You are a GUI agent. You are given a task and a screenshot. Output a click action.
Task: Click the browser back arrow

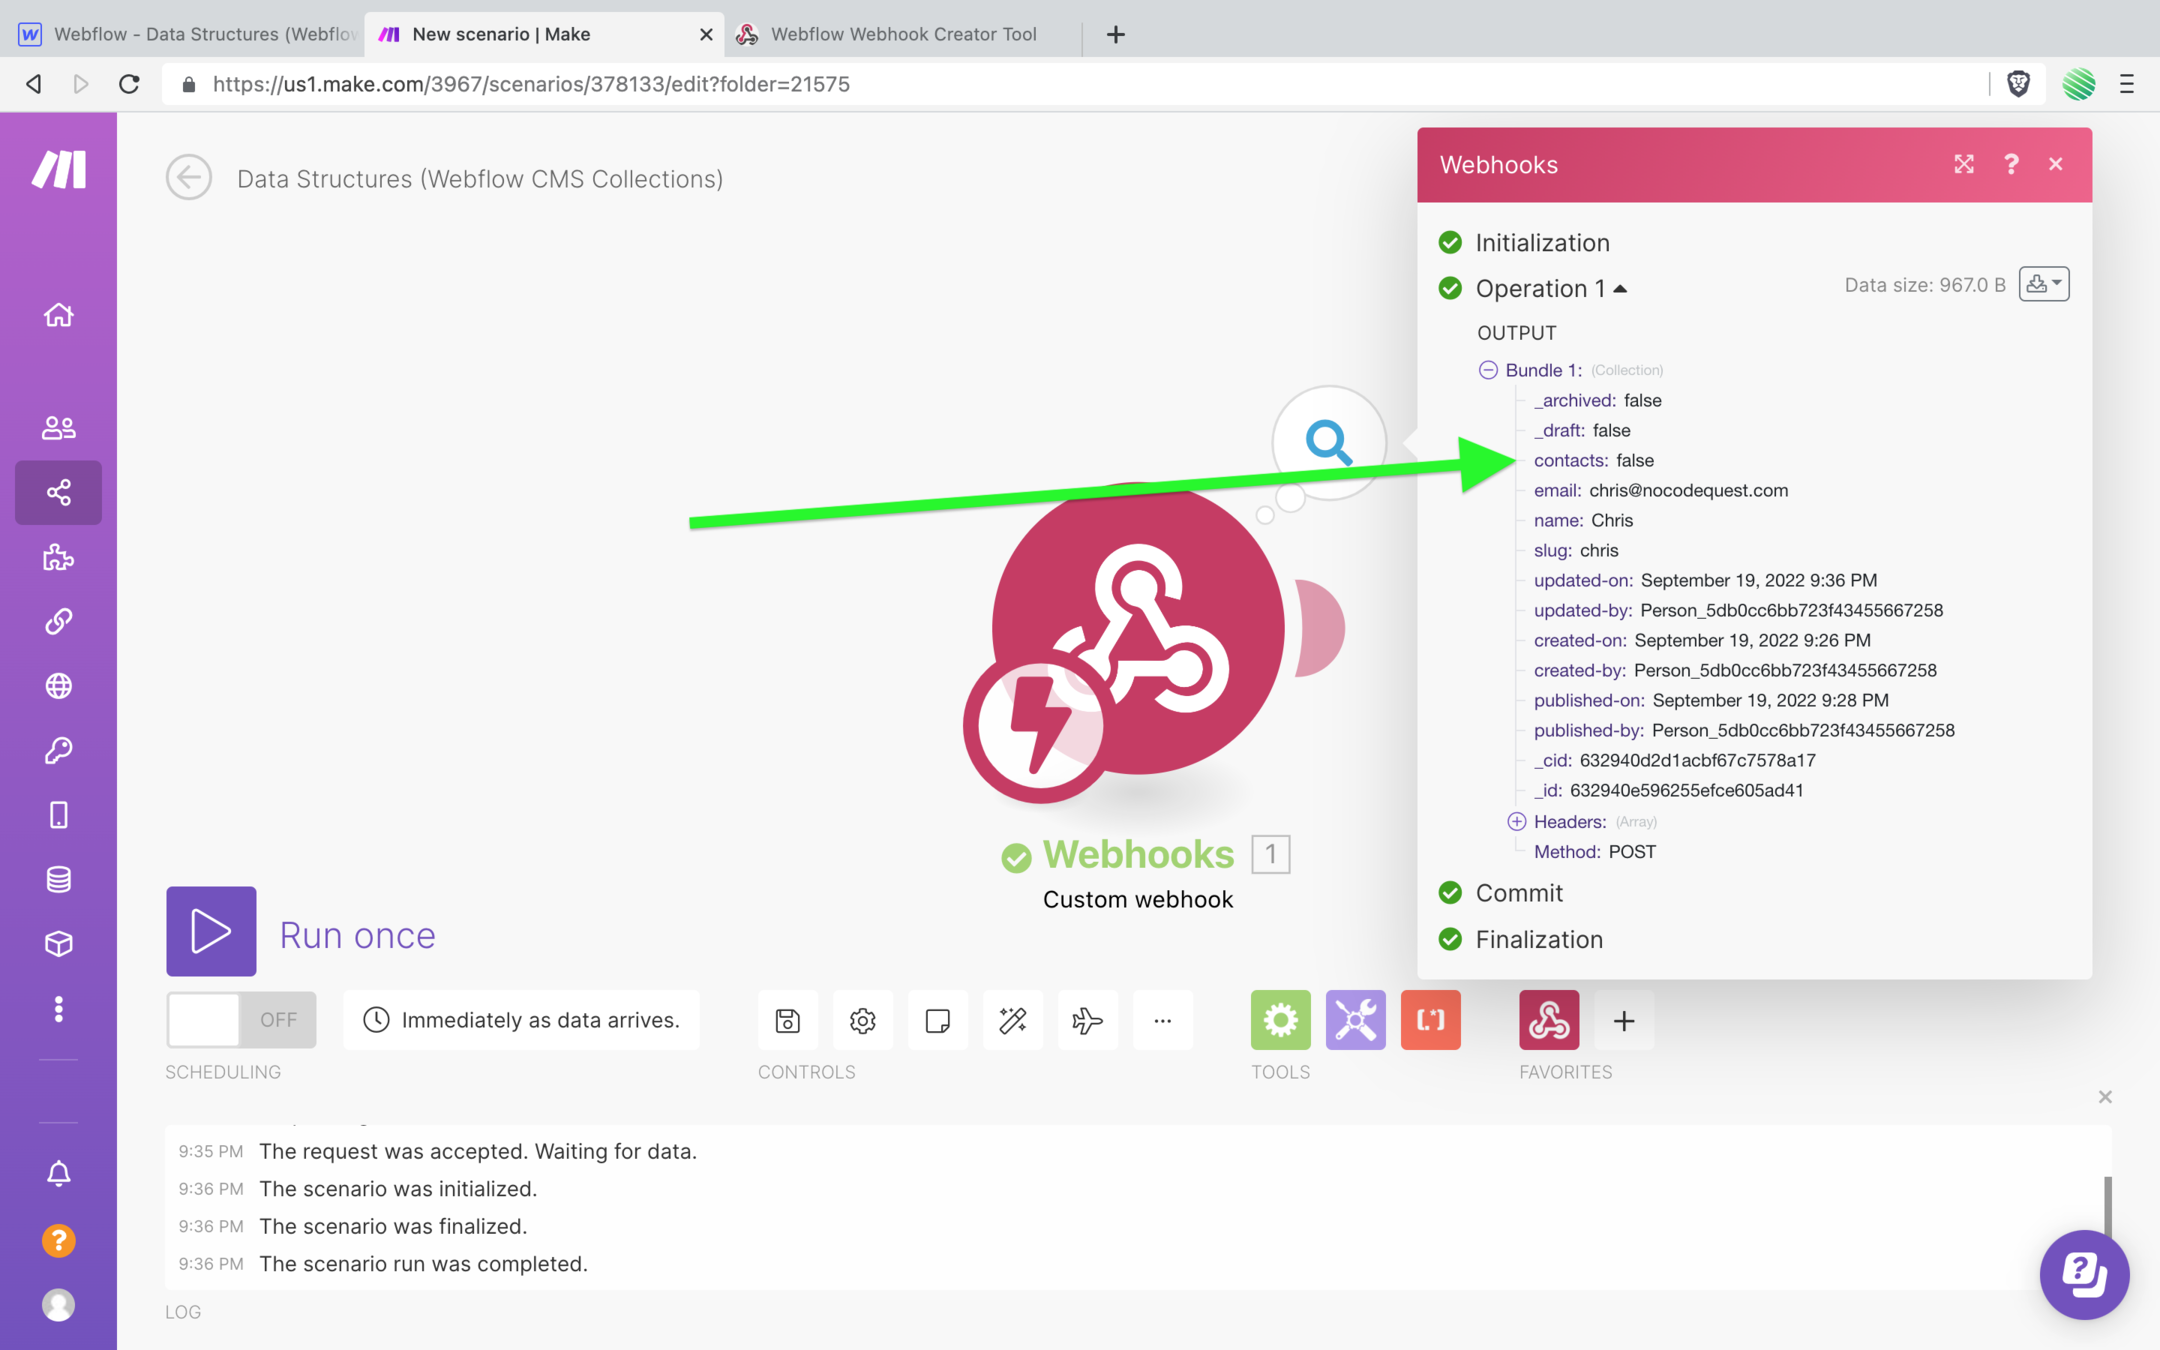tap(33, 84)
